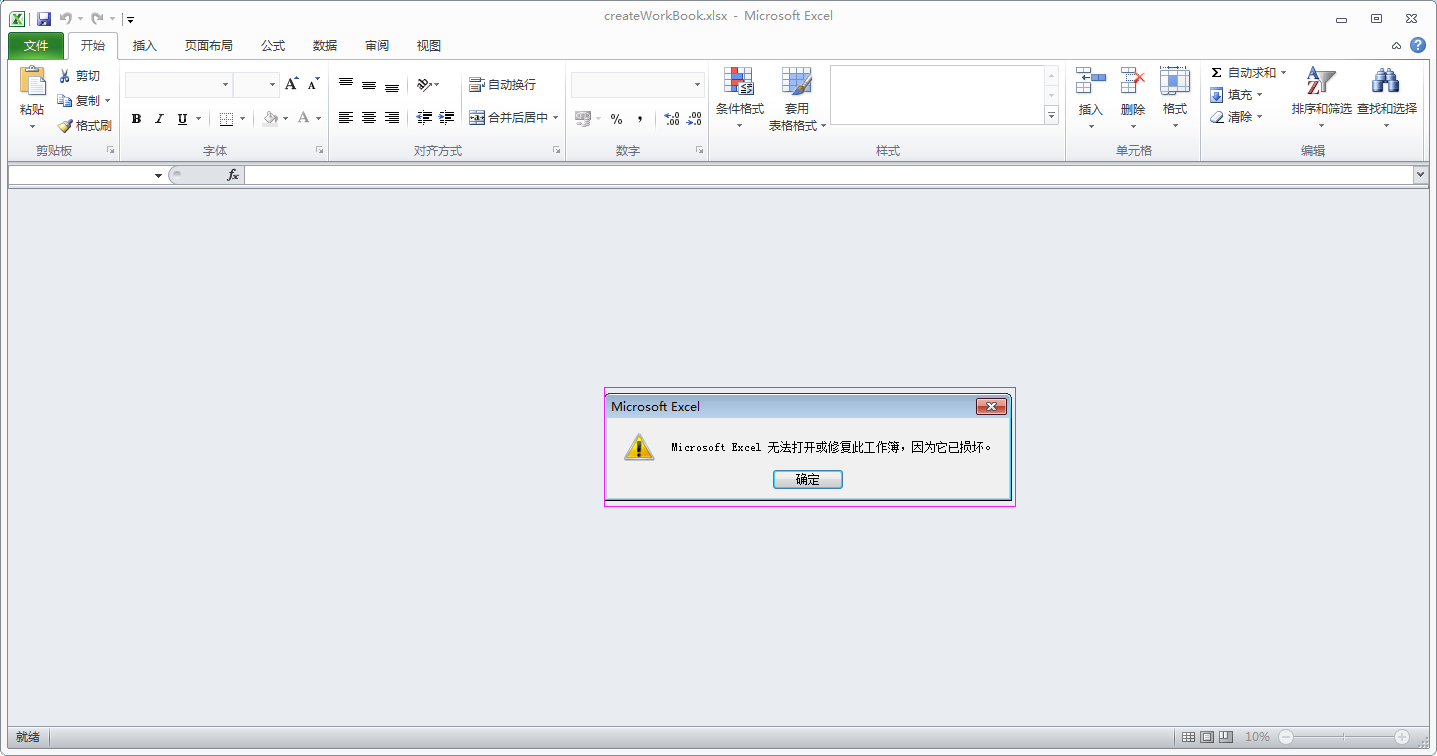Click into the formula bar
Image resolution: width=1437 pixels, height=756 pixels.
pyautogui.click(x=829, y=175)
